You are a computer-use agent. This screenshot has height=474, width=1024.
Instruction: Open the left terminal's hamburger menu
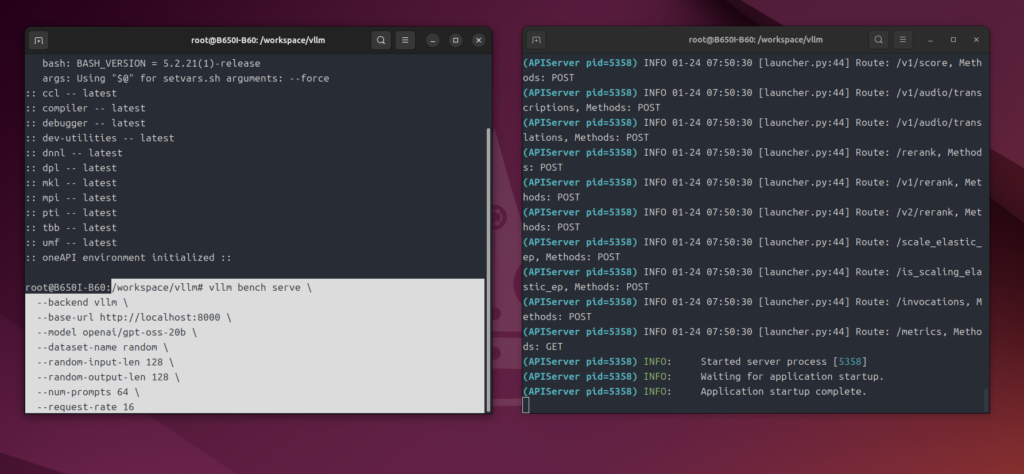(x=405, y=41)
